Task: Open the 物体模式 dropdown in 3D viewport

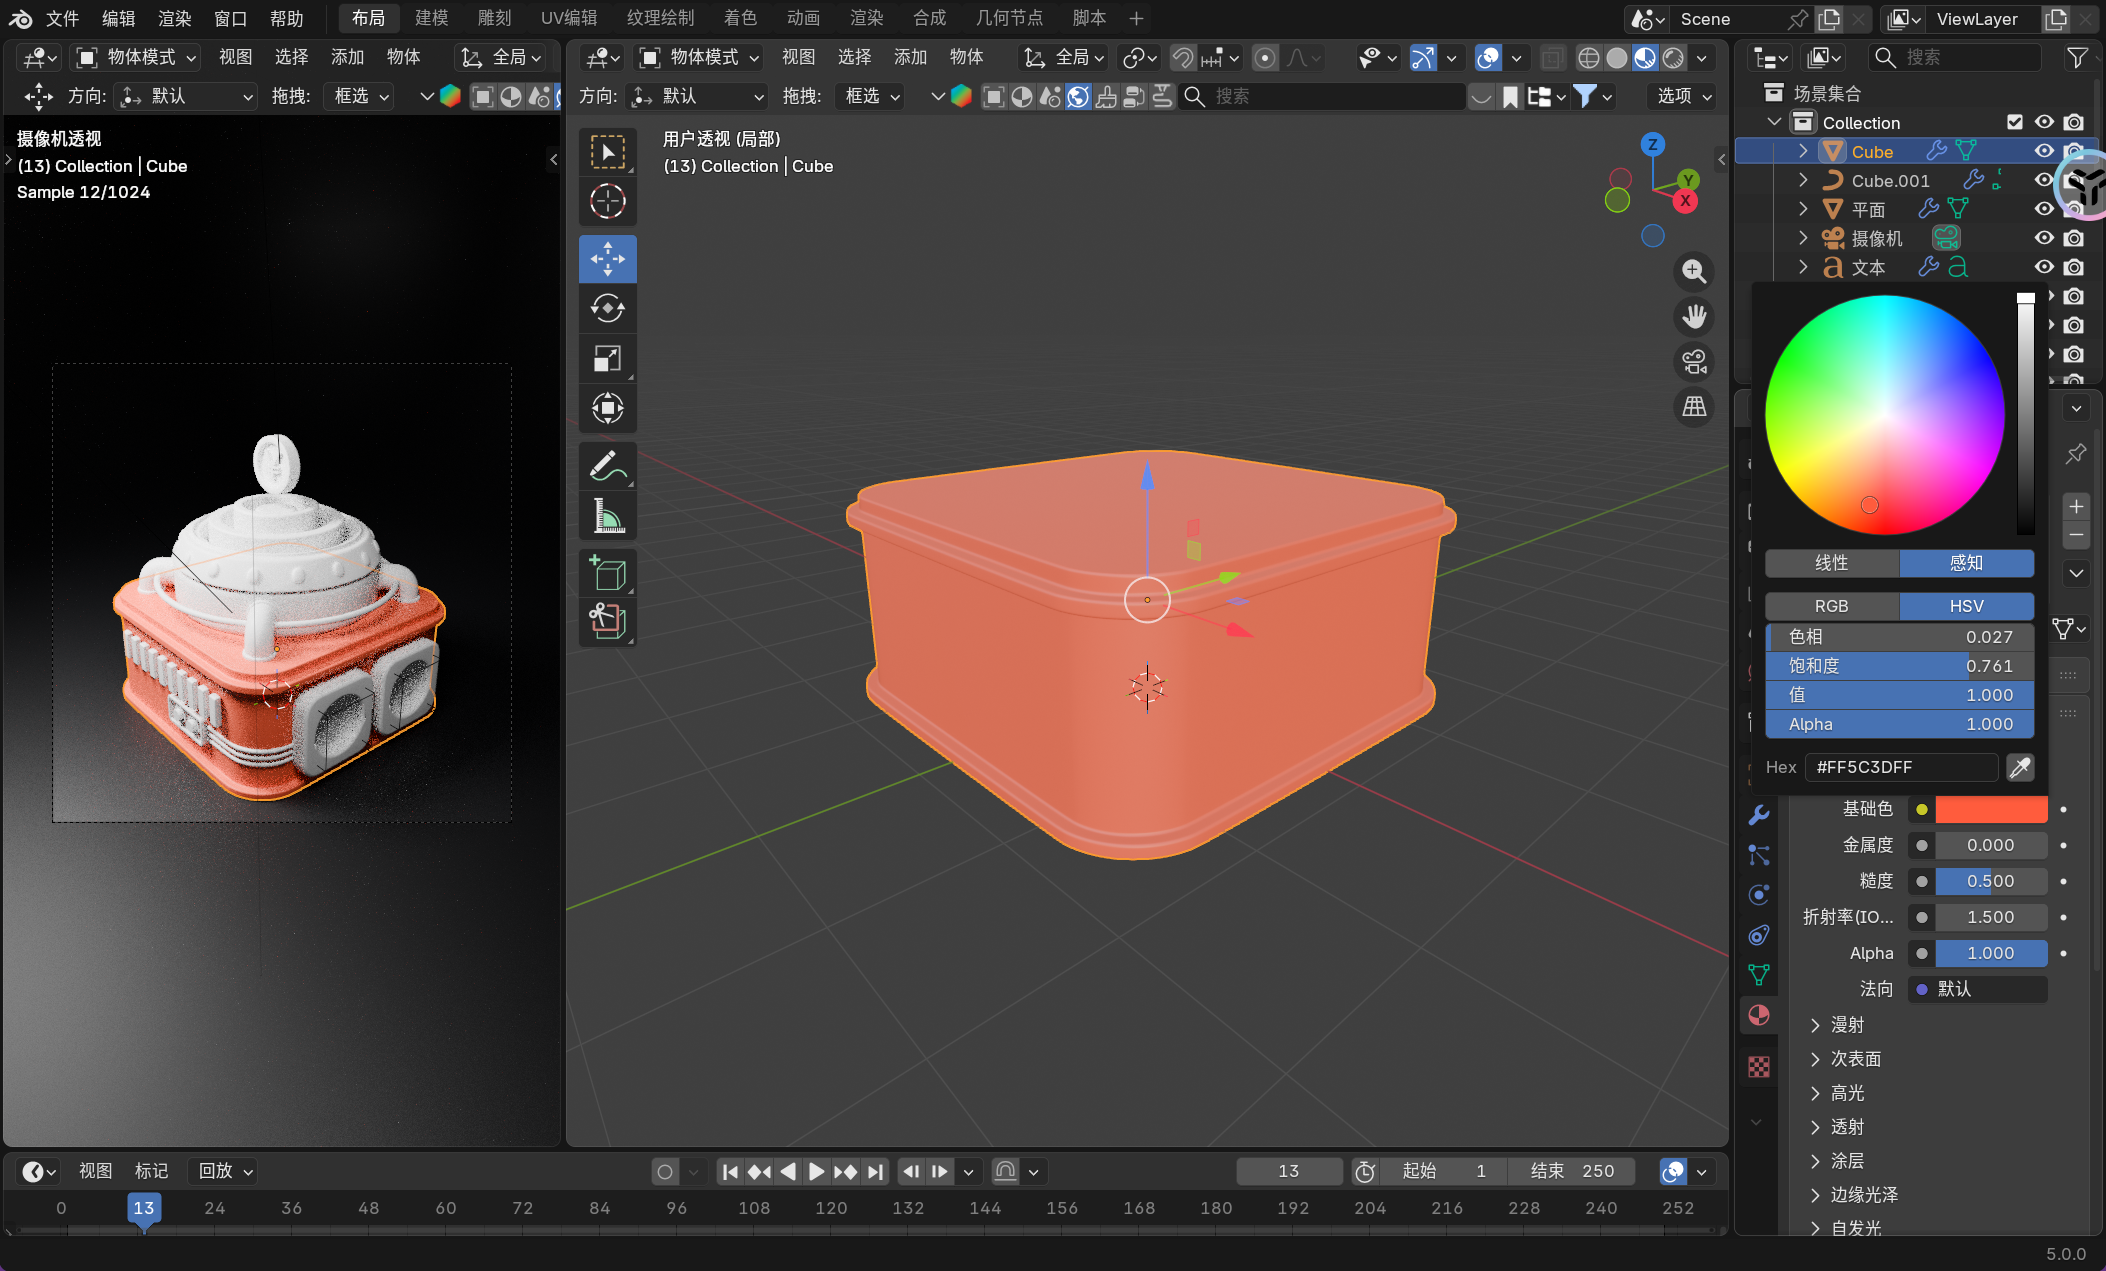Action: point(700,58)
